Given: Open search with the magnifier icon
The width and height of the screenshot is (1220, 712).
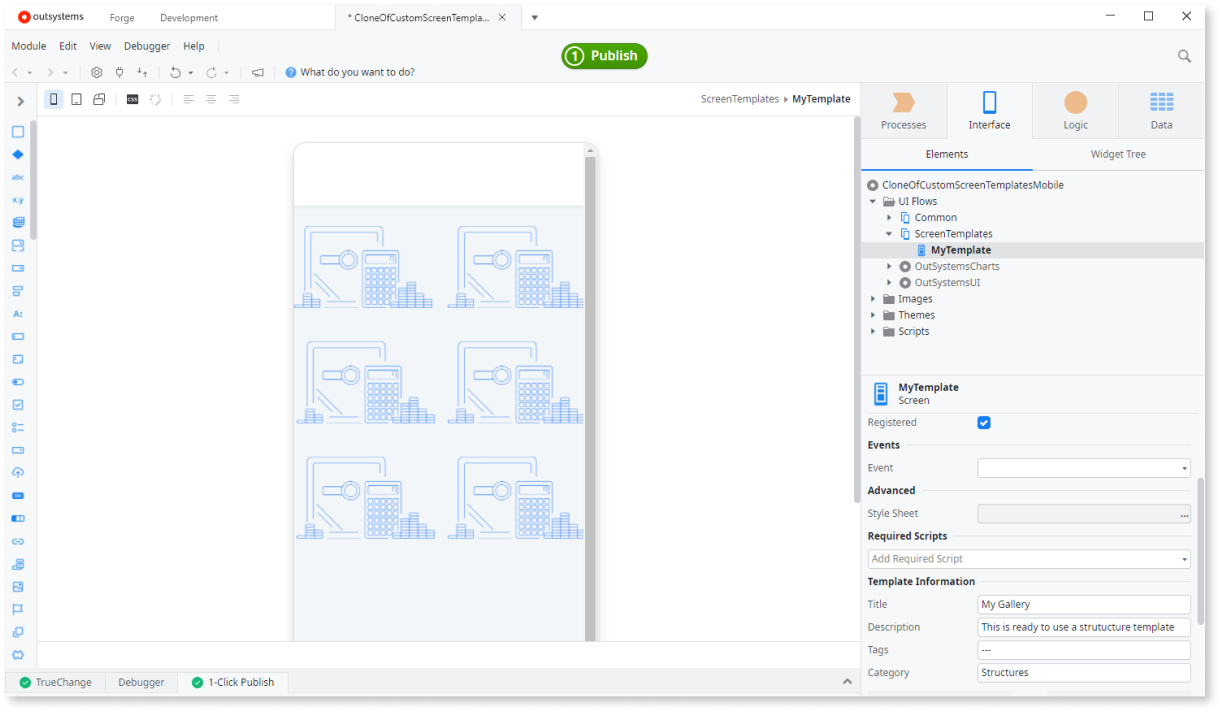Looking at the screenshot, I should [1184, 56].
